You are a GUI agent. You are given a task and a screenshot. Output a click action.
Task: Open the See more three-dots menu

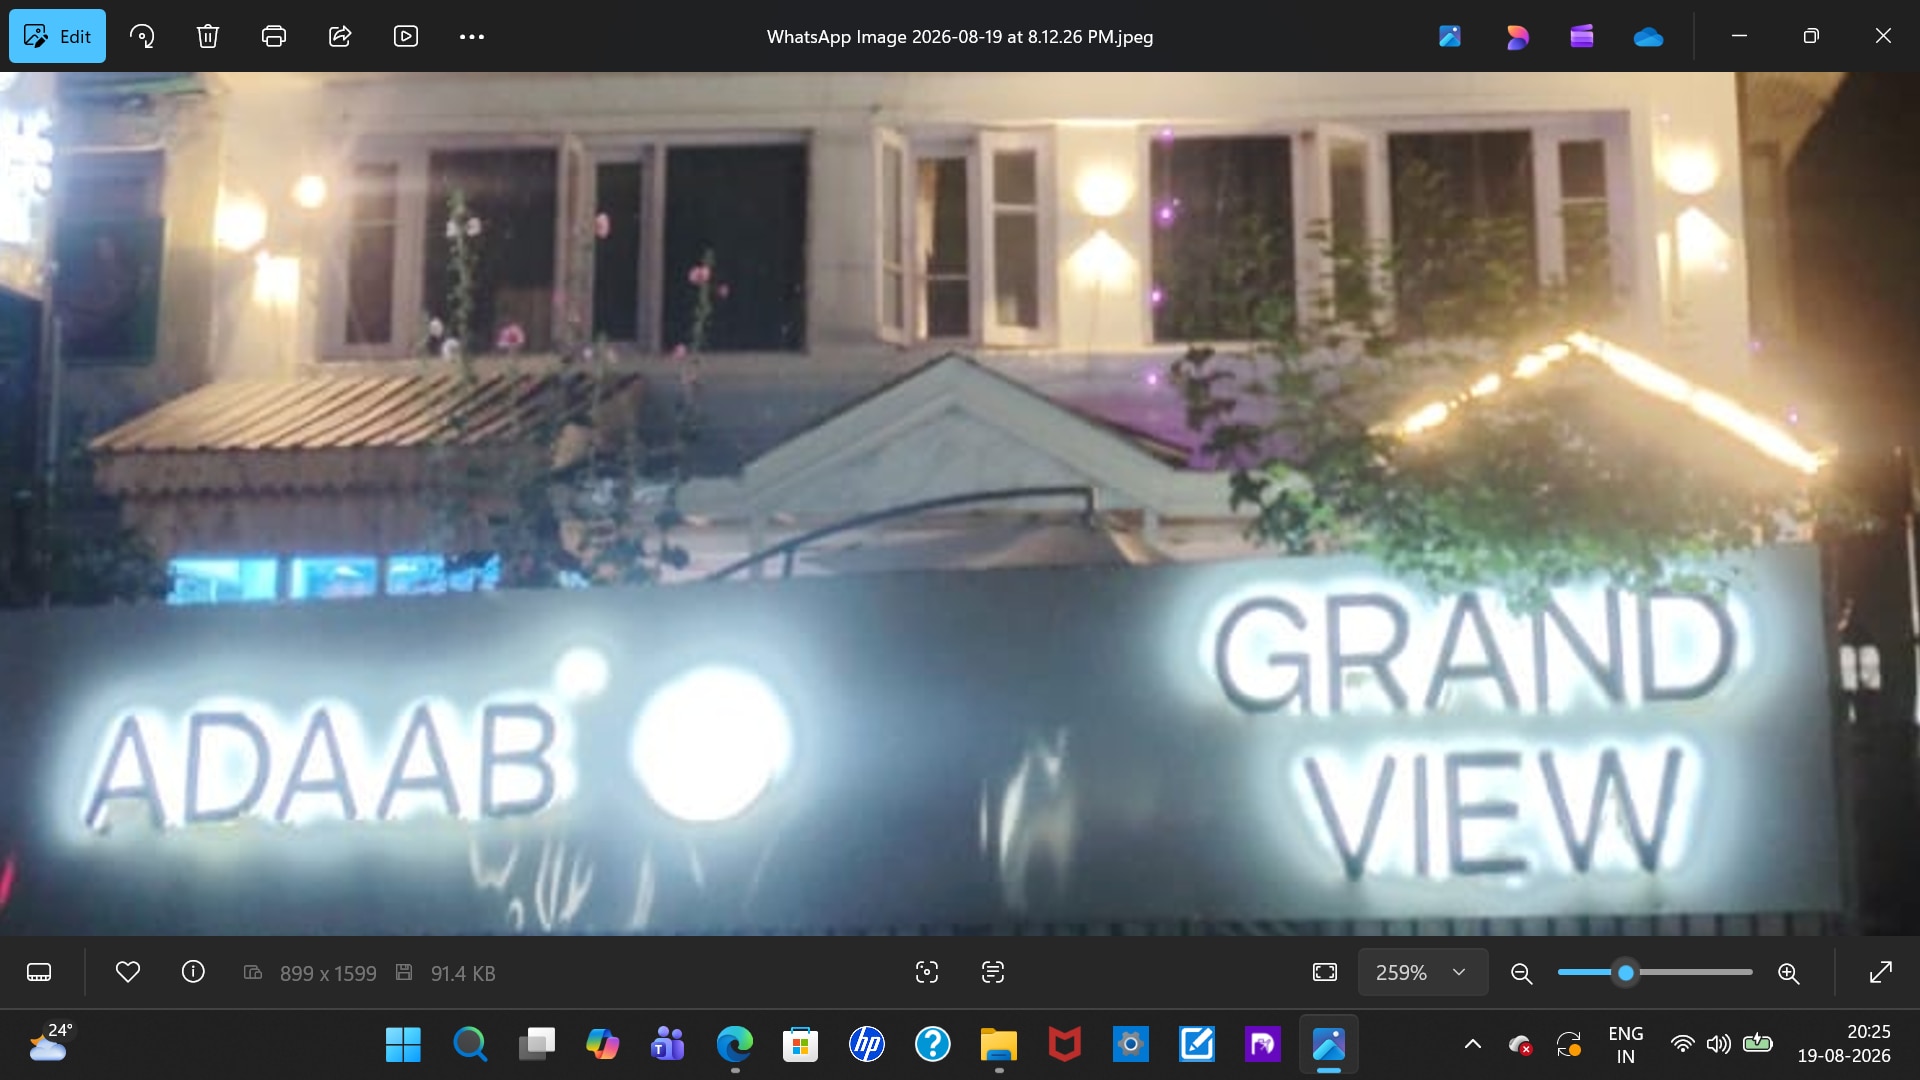click(x=472, y=36)
